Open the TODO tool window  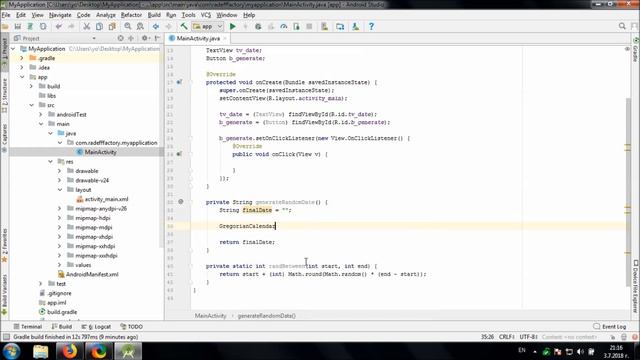coord(131,327)
